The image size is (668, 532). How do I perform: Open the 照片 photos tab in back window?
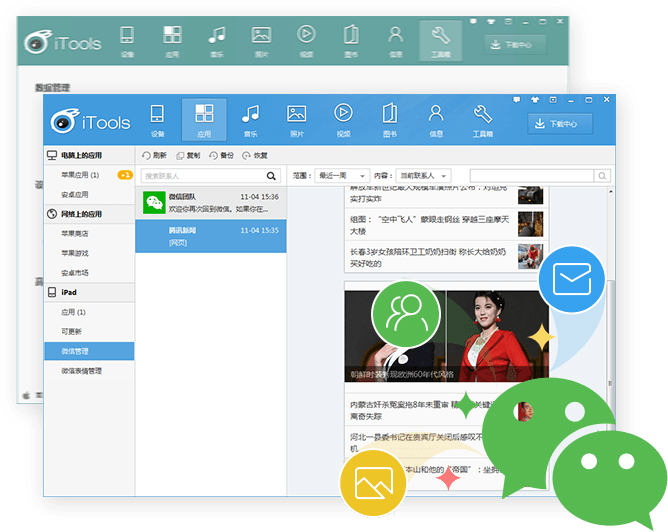pos(261,41)
